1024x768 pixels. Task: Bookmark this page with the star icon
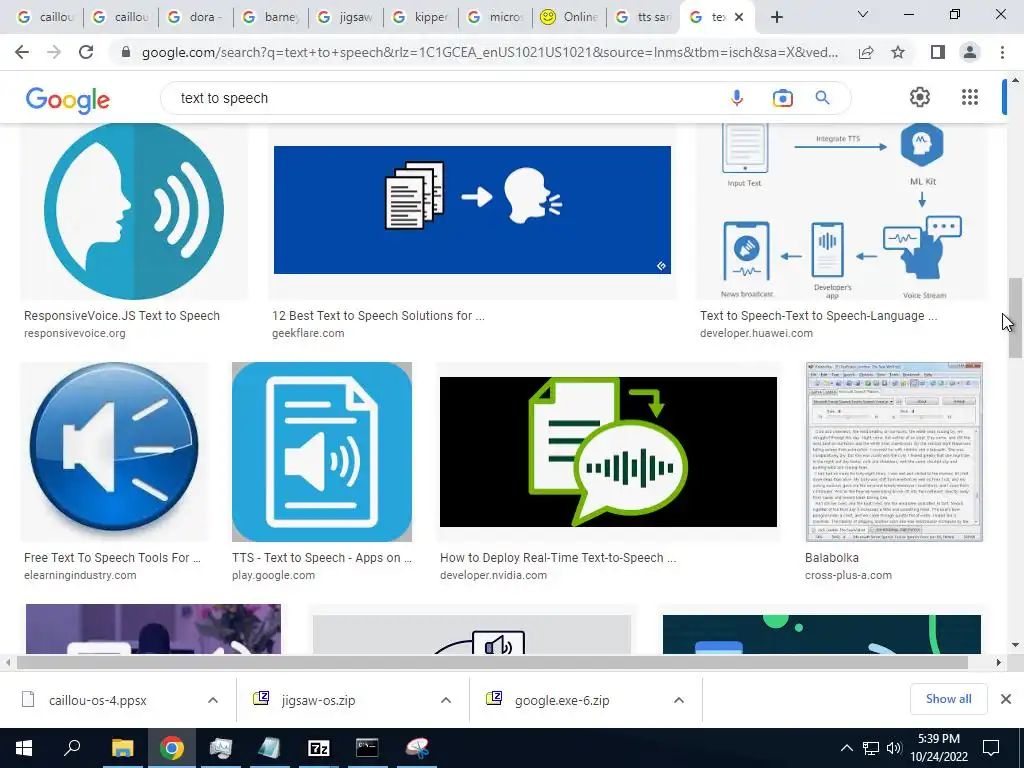(x=898, y=52)
